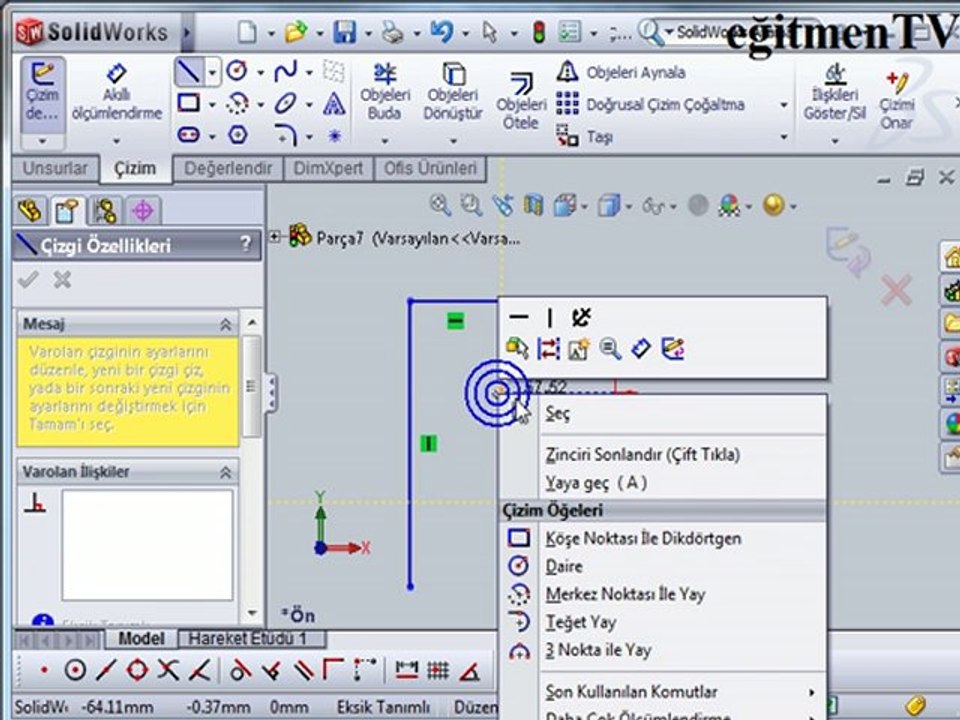Screen dimensions: 960x720
Task: Click Objeleri Buda trim tool
Action: tap(384, 92)
